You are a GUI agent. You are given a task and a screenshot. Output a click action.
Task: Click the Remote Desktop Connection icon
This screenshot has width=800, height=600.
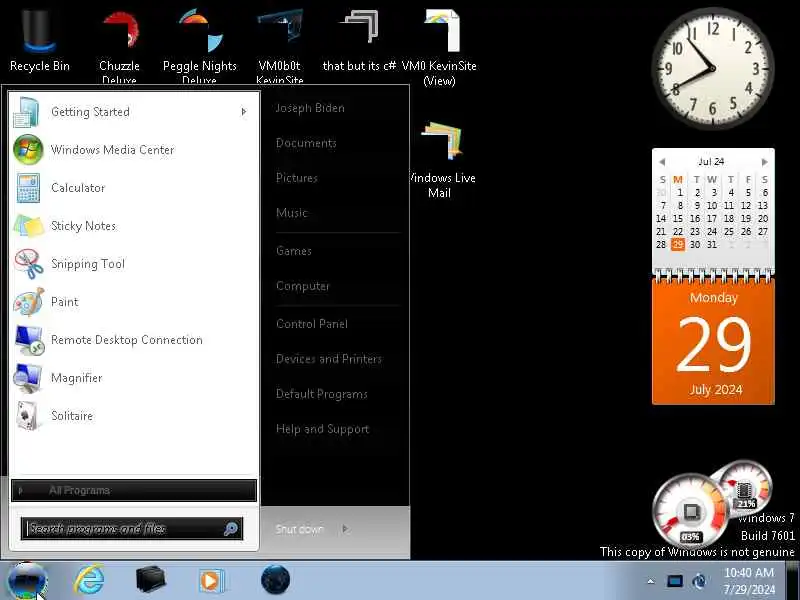[x=29, y=340]
